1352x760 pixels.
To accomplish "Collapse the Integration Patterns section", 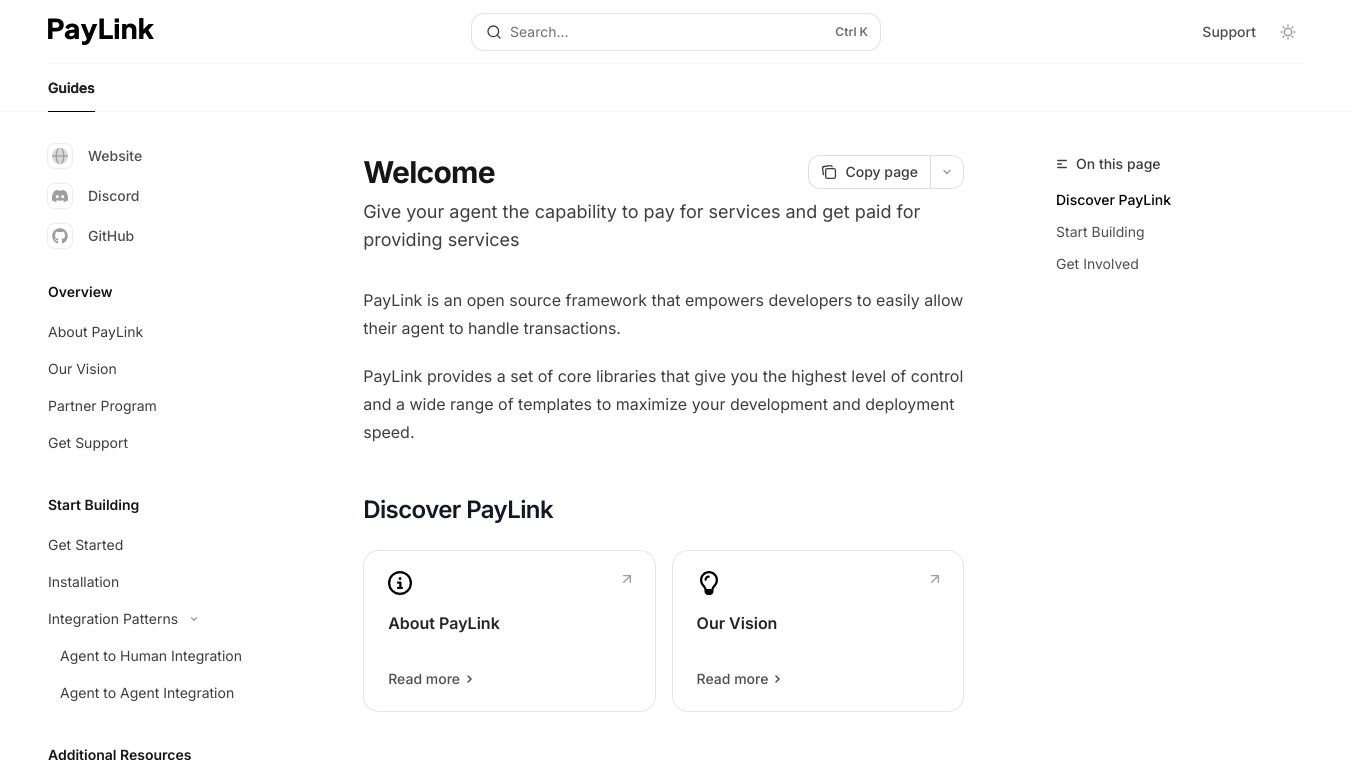I will click(194, 619).
